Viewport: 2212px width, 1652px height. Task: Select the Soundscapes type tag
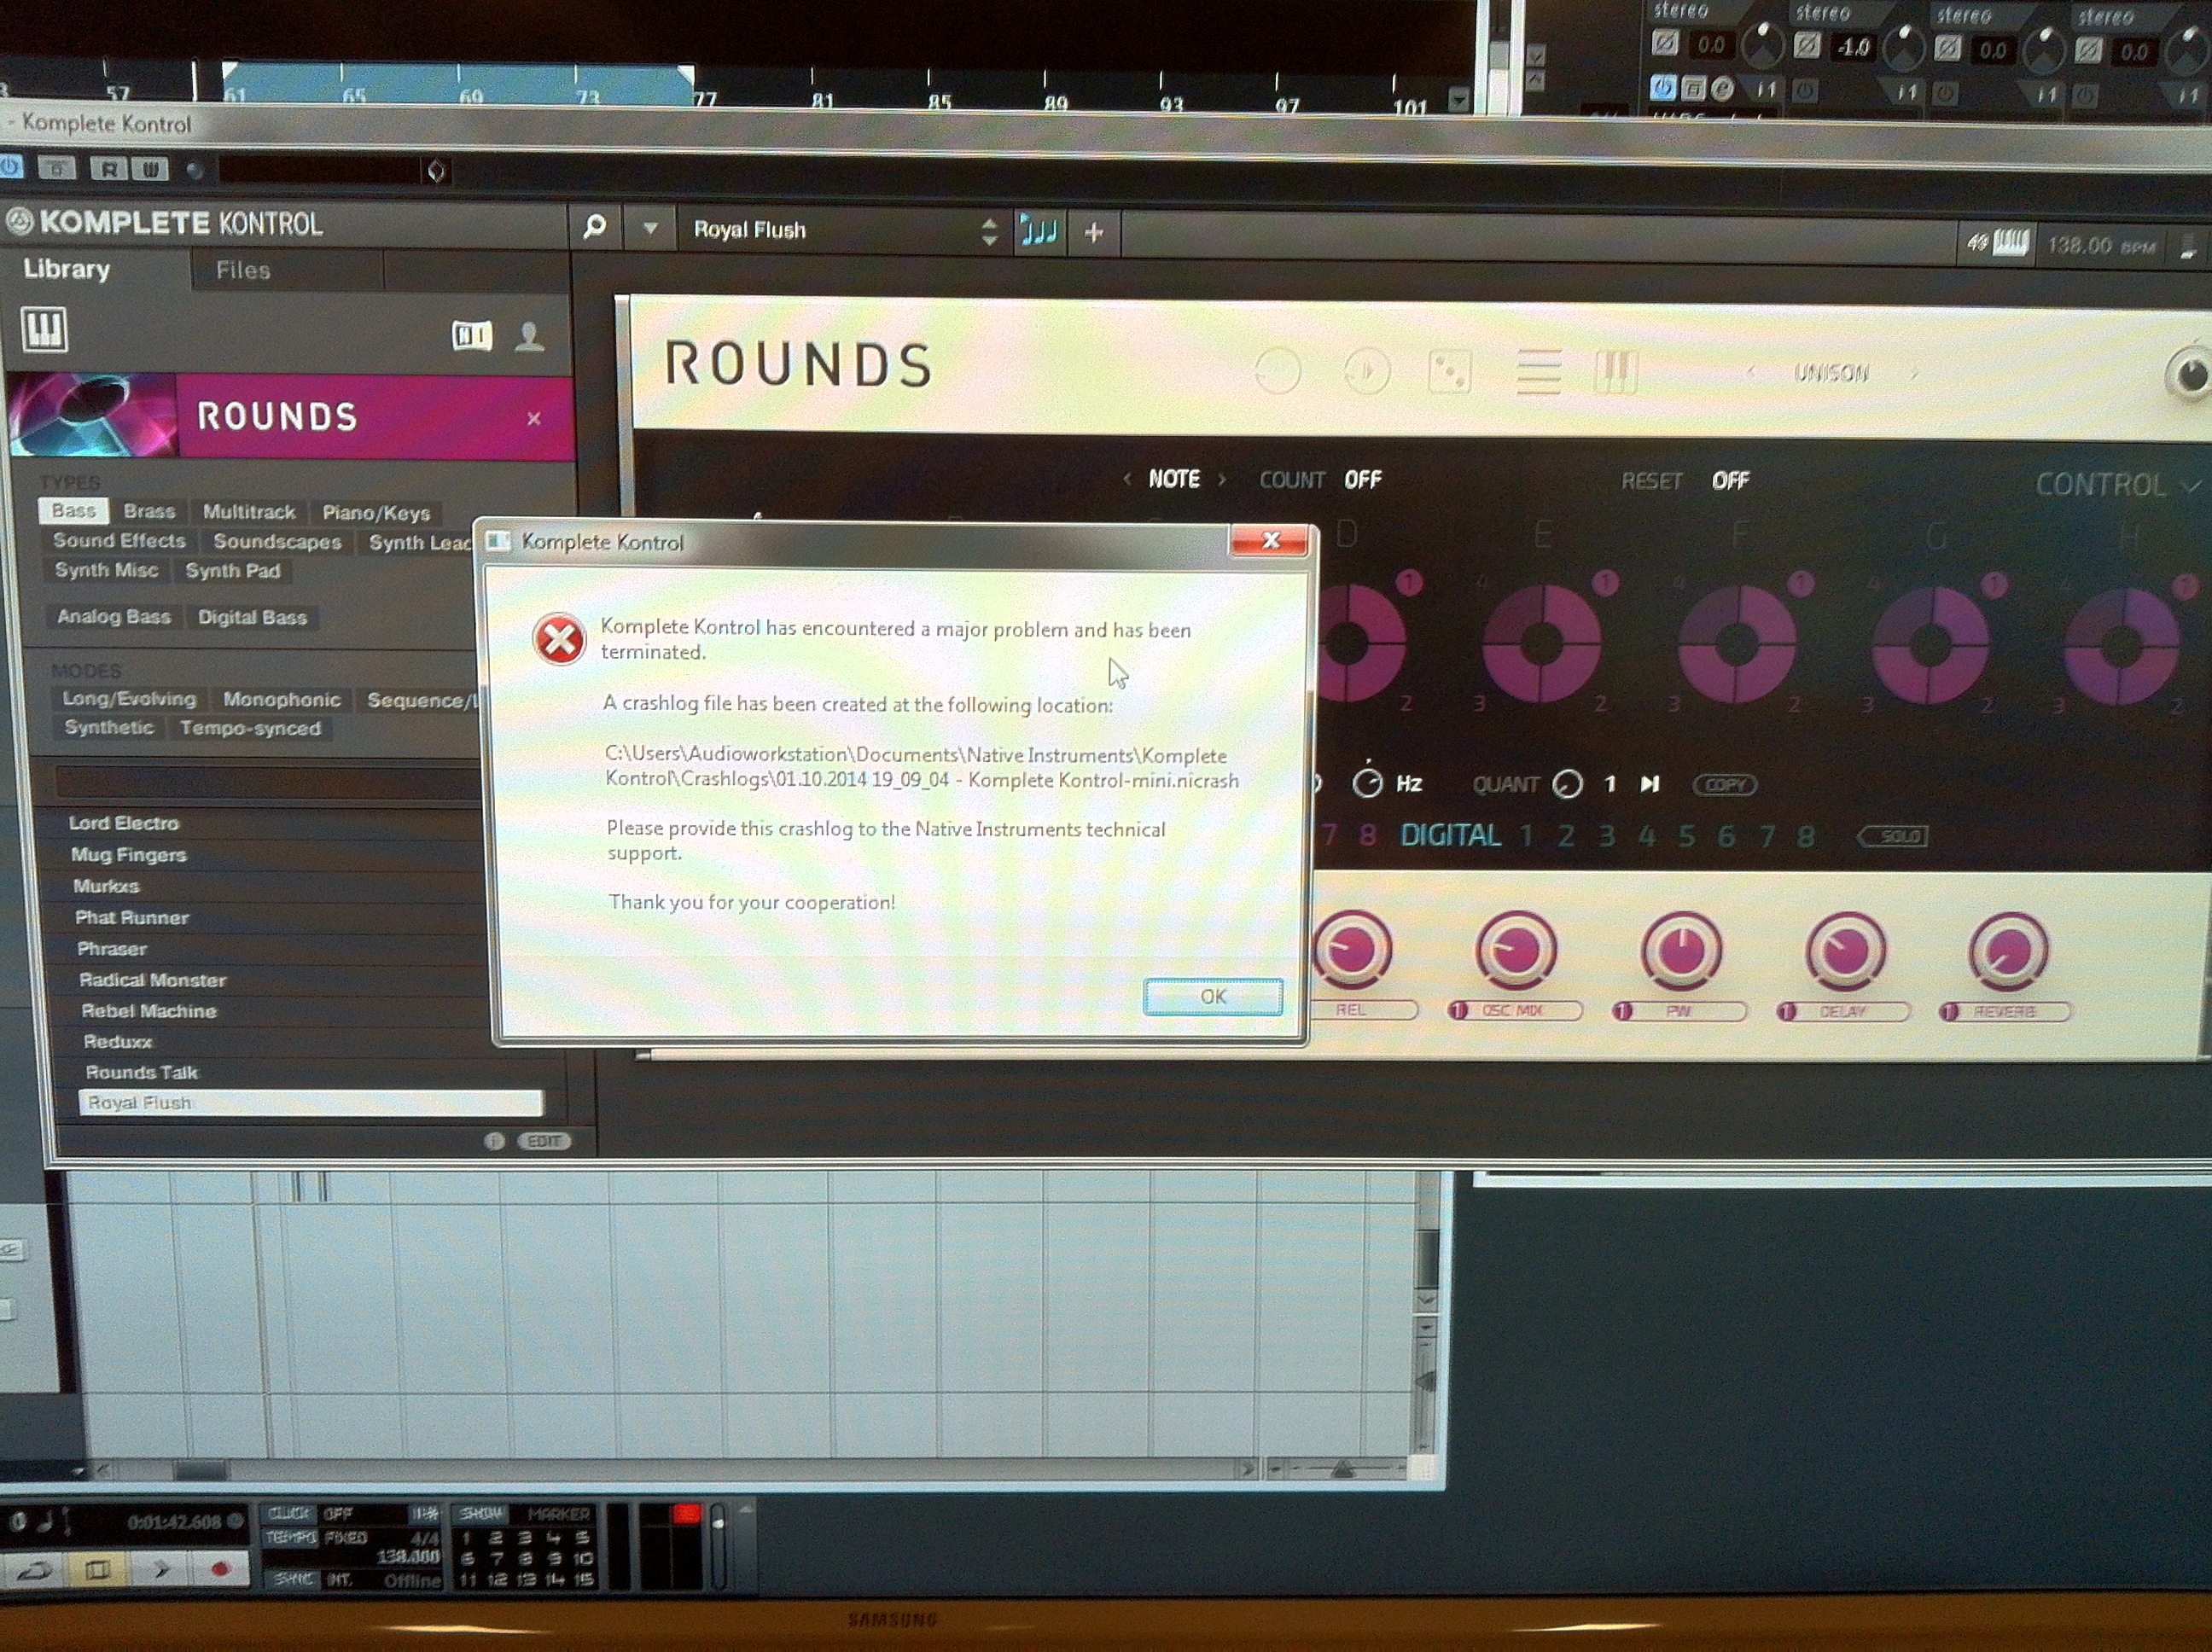[x=277, y=542]
